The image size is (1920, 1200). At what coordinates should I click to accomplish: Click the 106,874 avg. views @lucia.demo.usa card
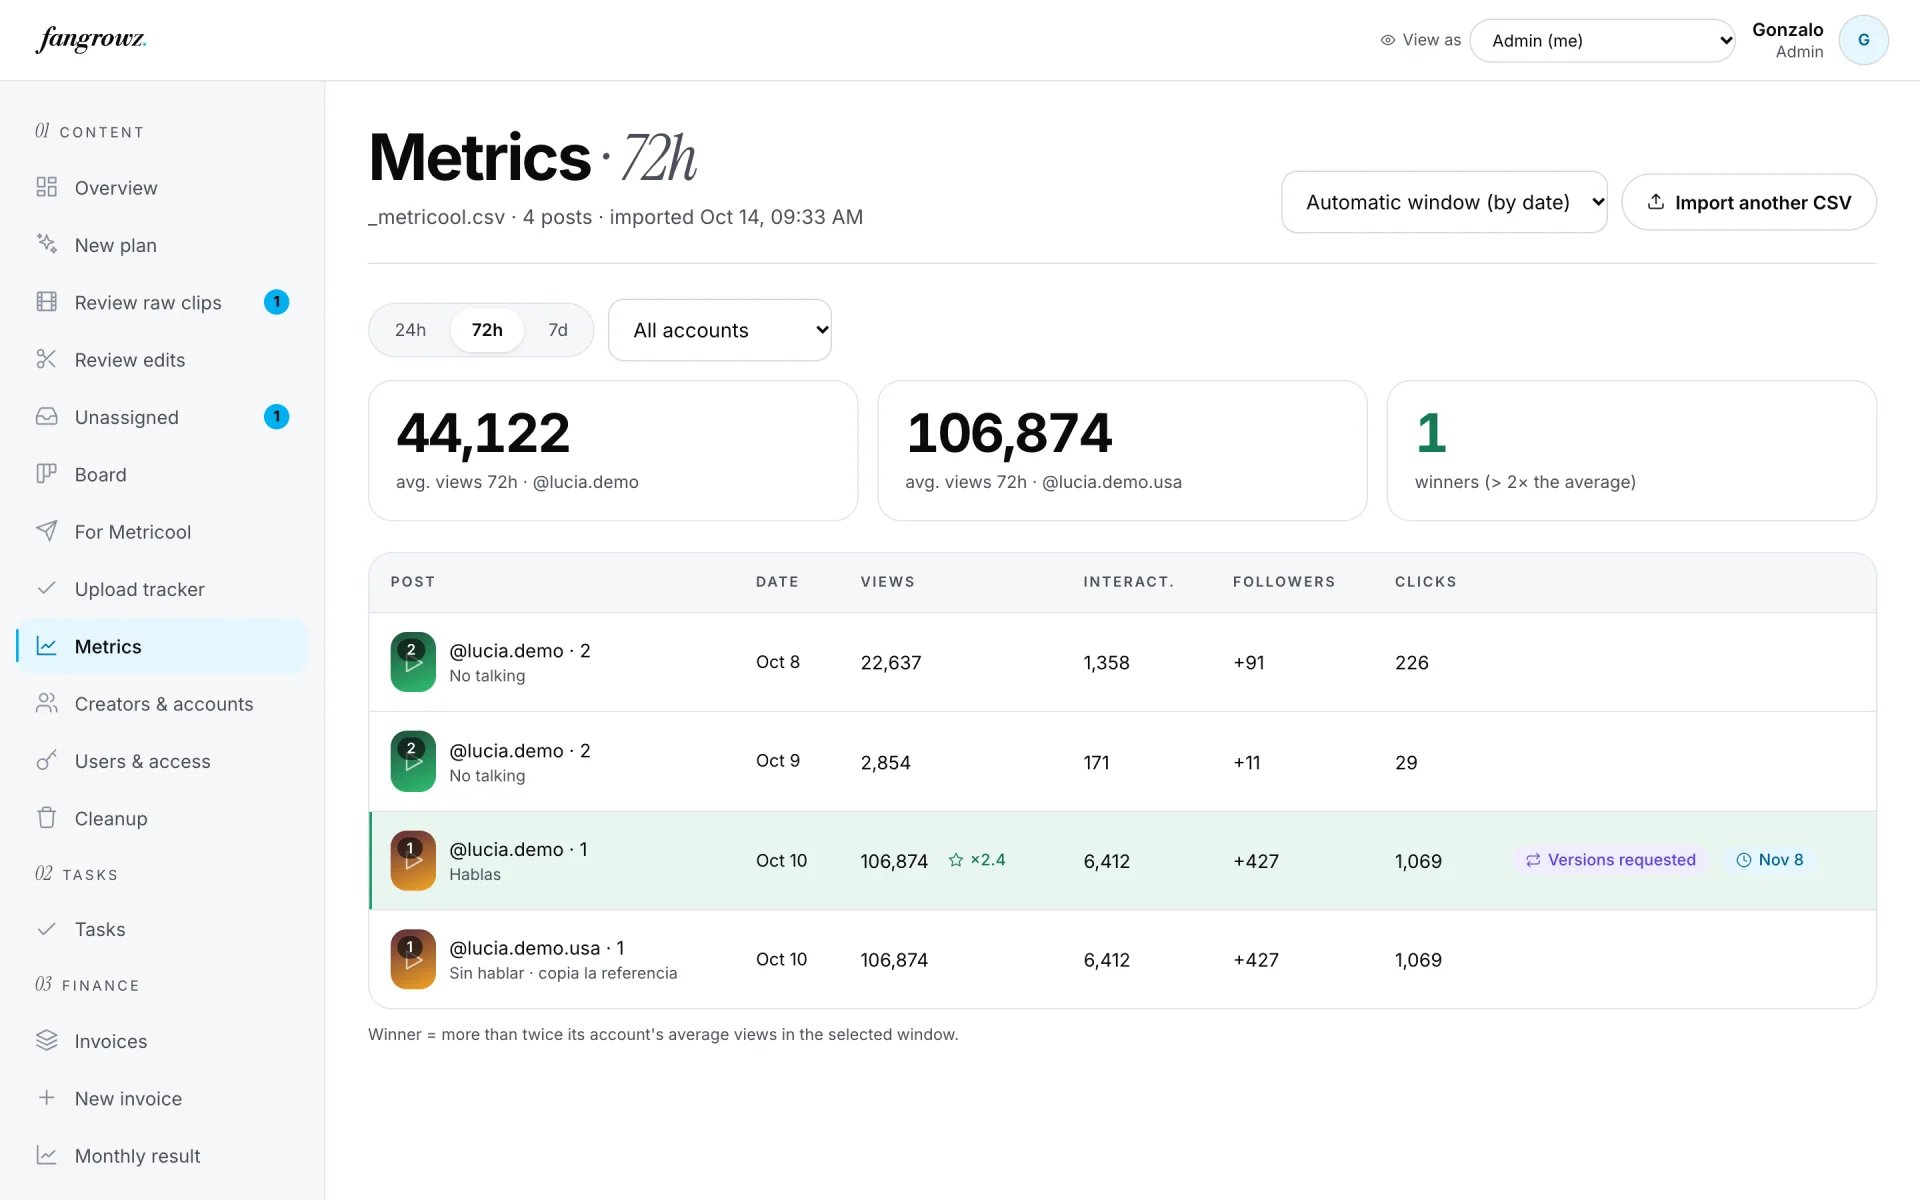pos(1122,450)
